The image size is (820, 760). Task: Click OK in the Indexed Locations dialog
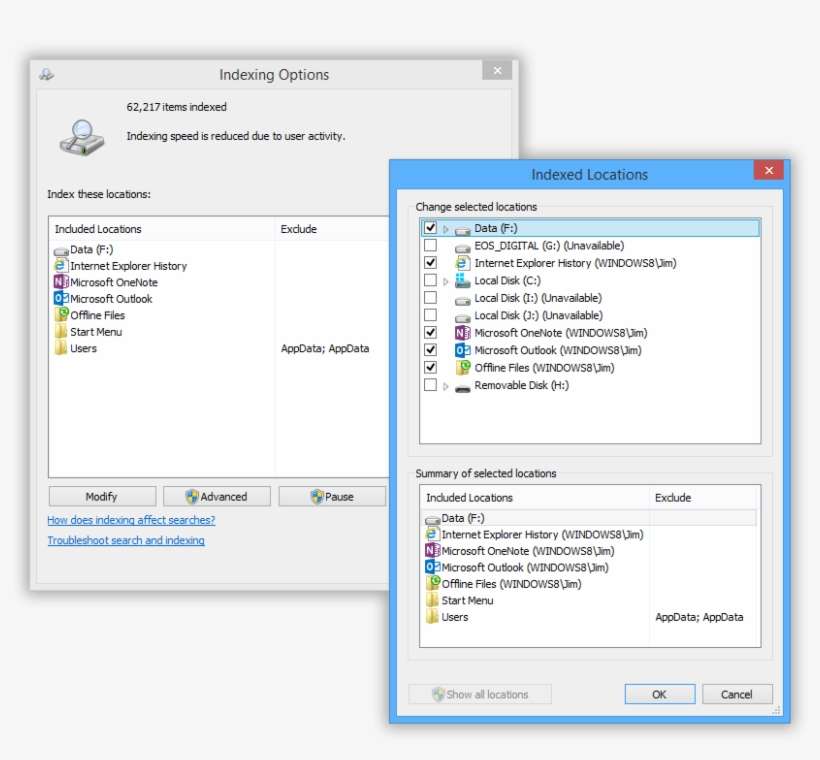coord(659,694)
